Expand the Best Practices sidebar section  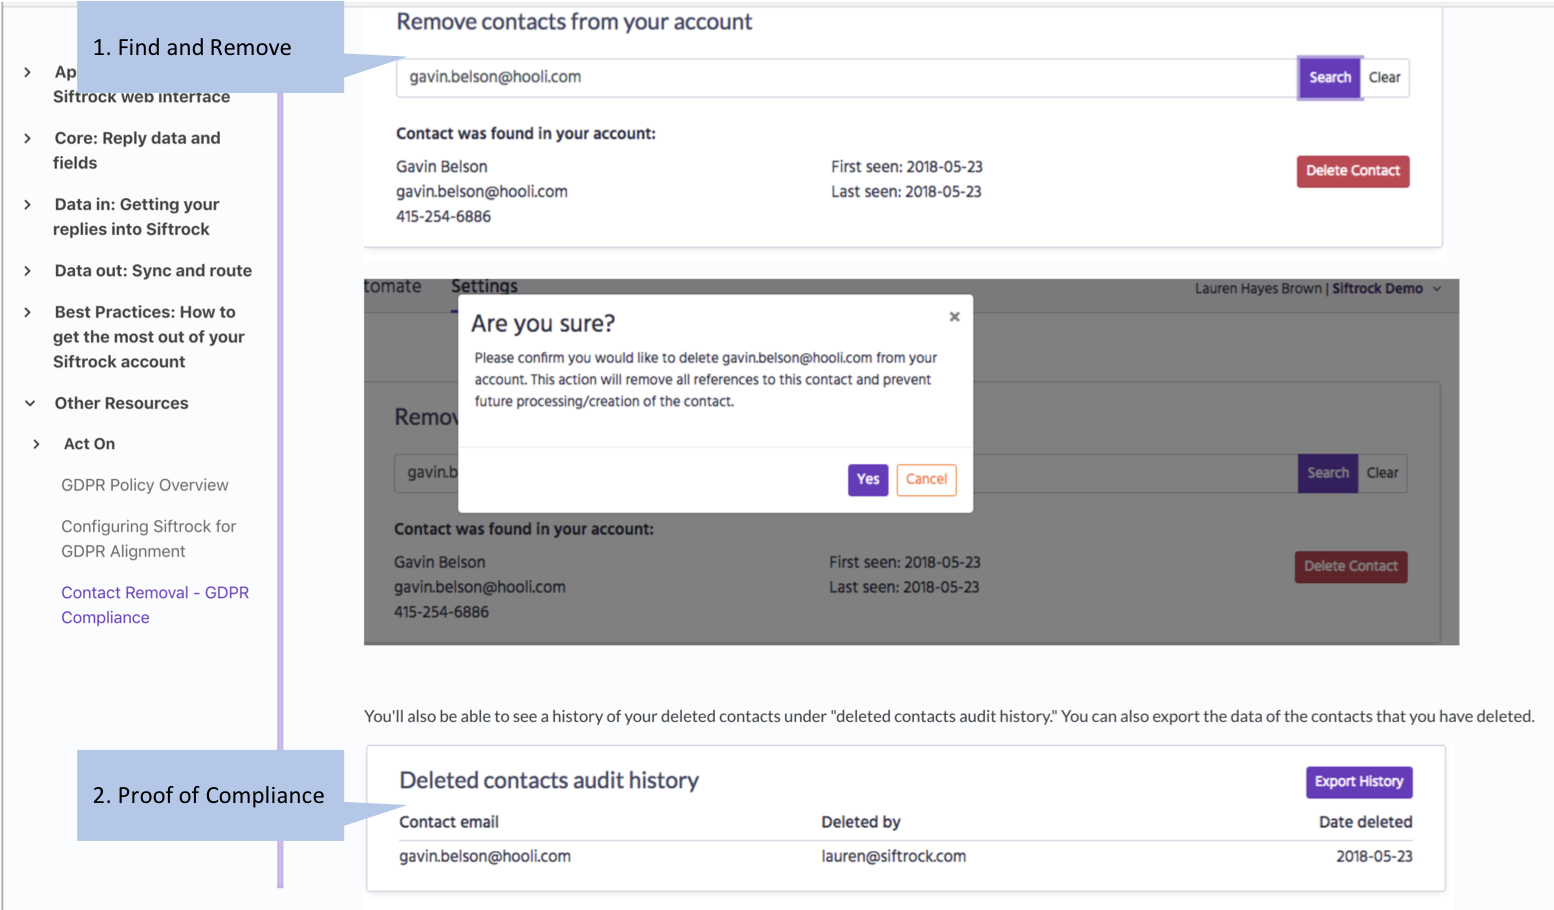28,312
